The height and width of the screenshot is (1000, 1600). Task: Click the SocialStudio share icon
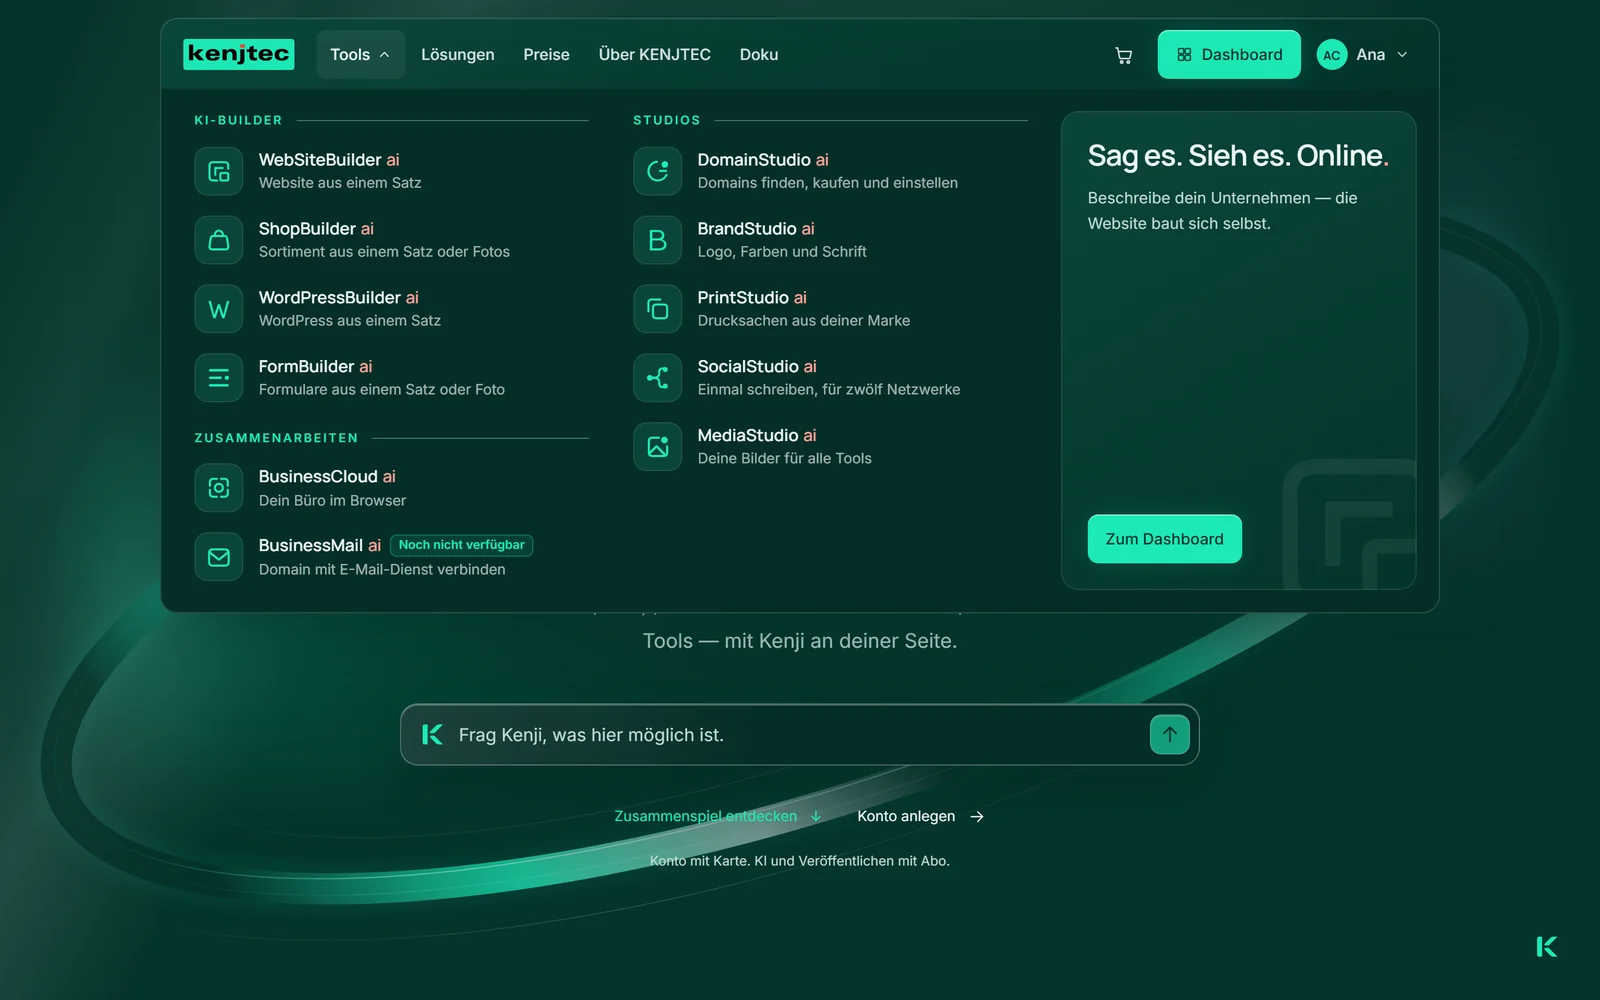tap(657, 378)
